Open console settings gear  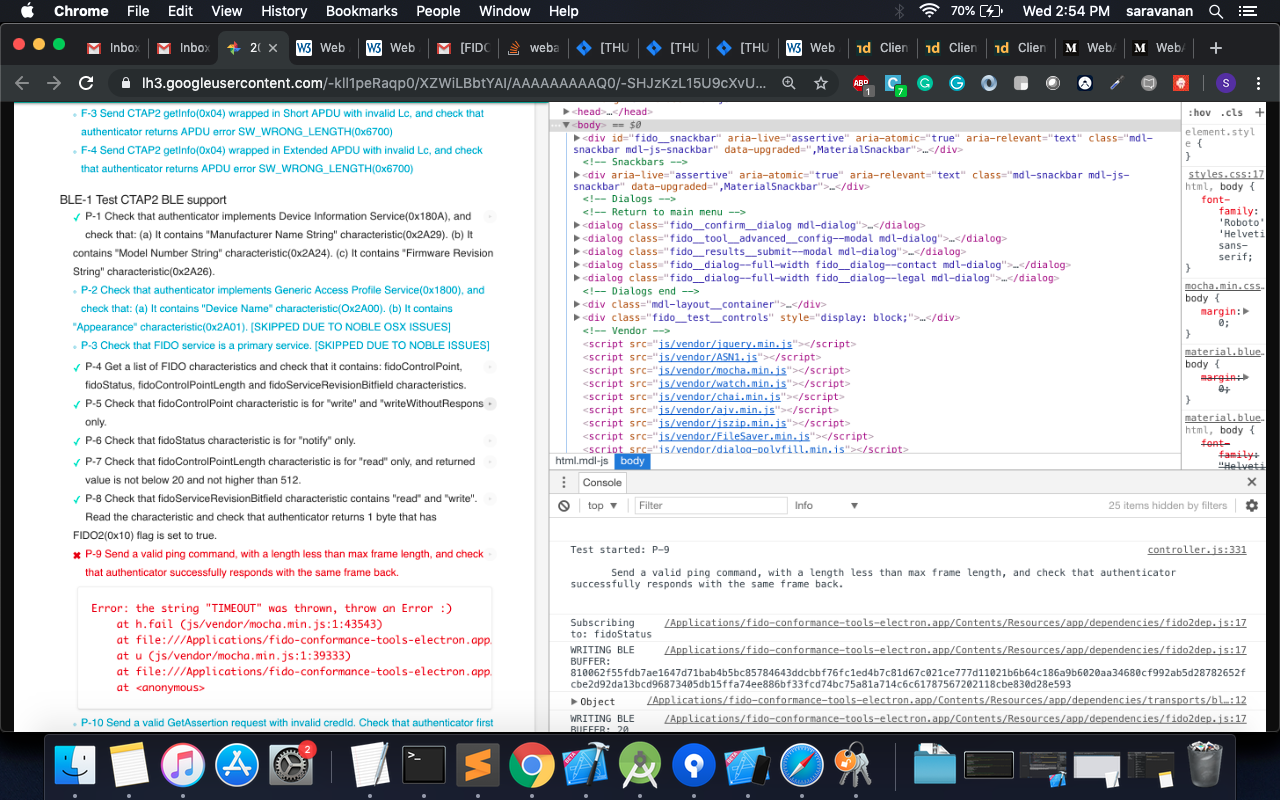(x=1252, y=506)
